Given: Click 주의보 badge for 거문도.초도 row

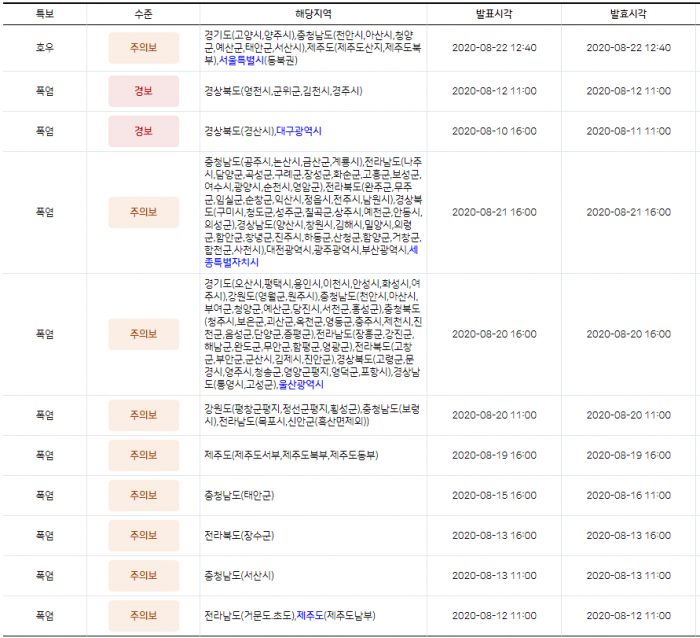Looking at the screenshot, I should 143,616.
